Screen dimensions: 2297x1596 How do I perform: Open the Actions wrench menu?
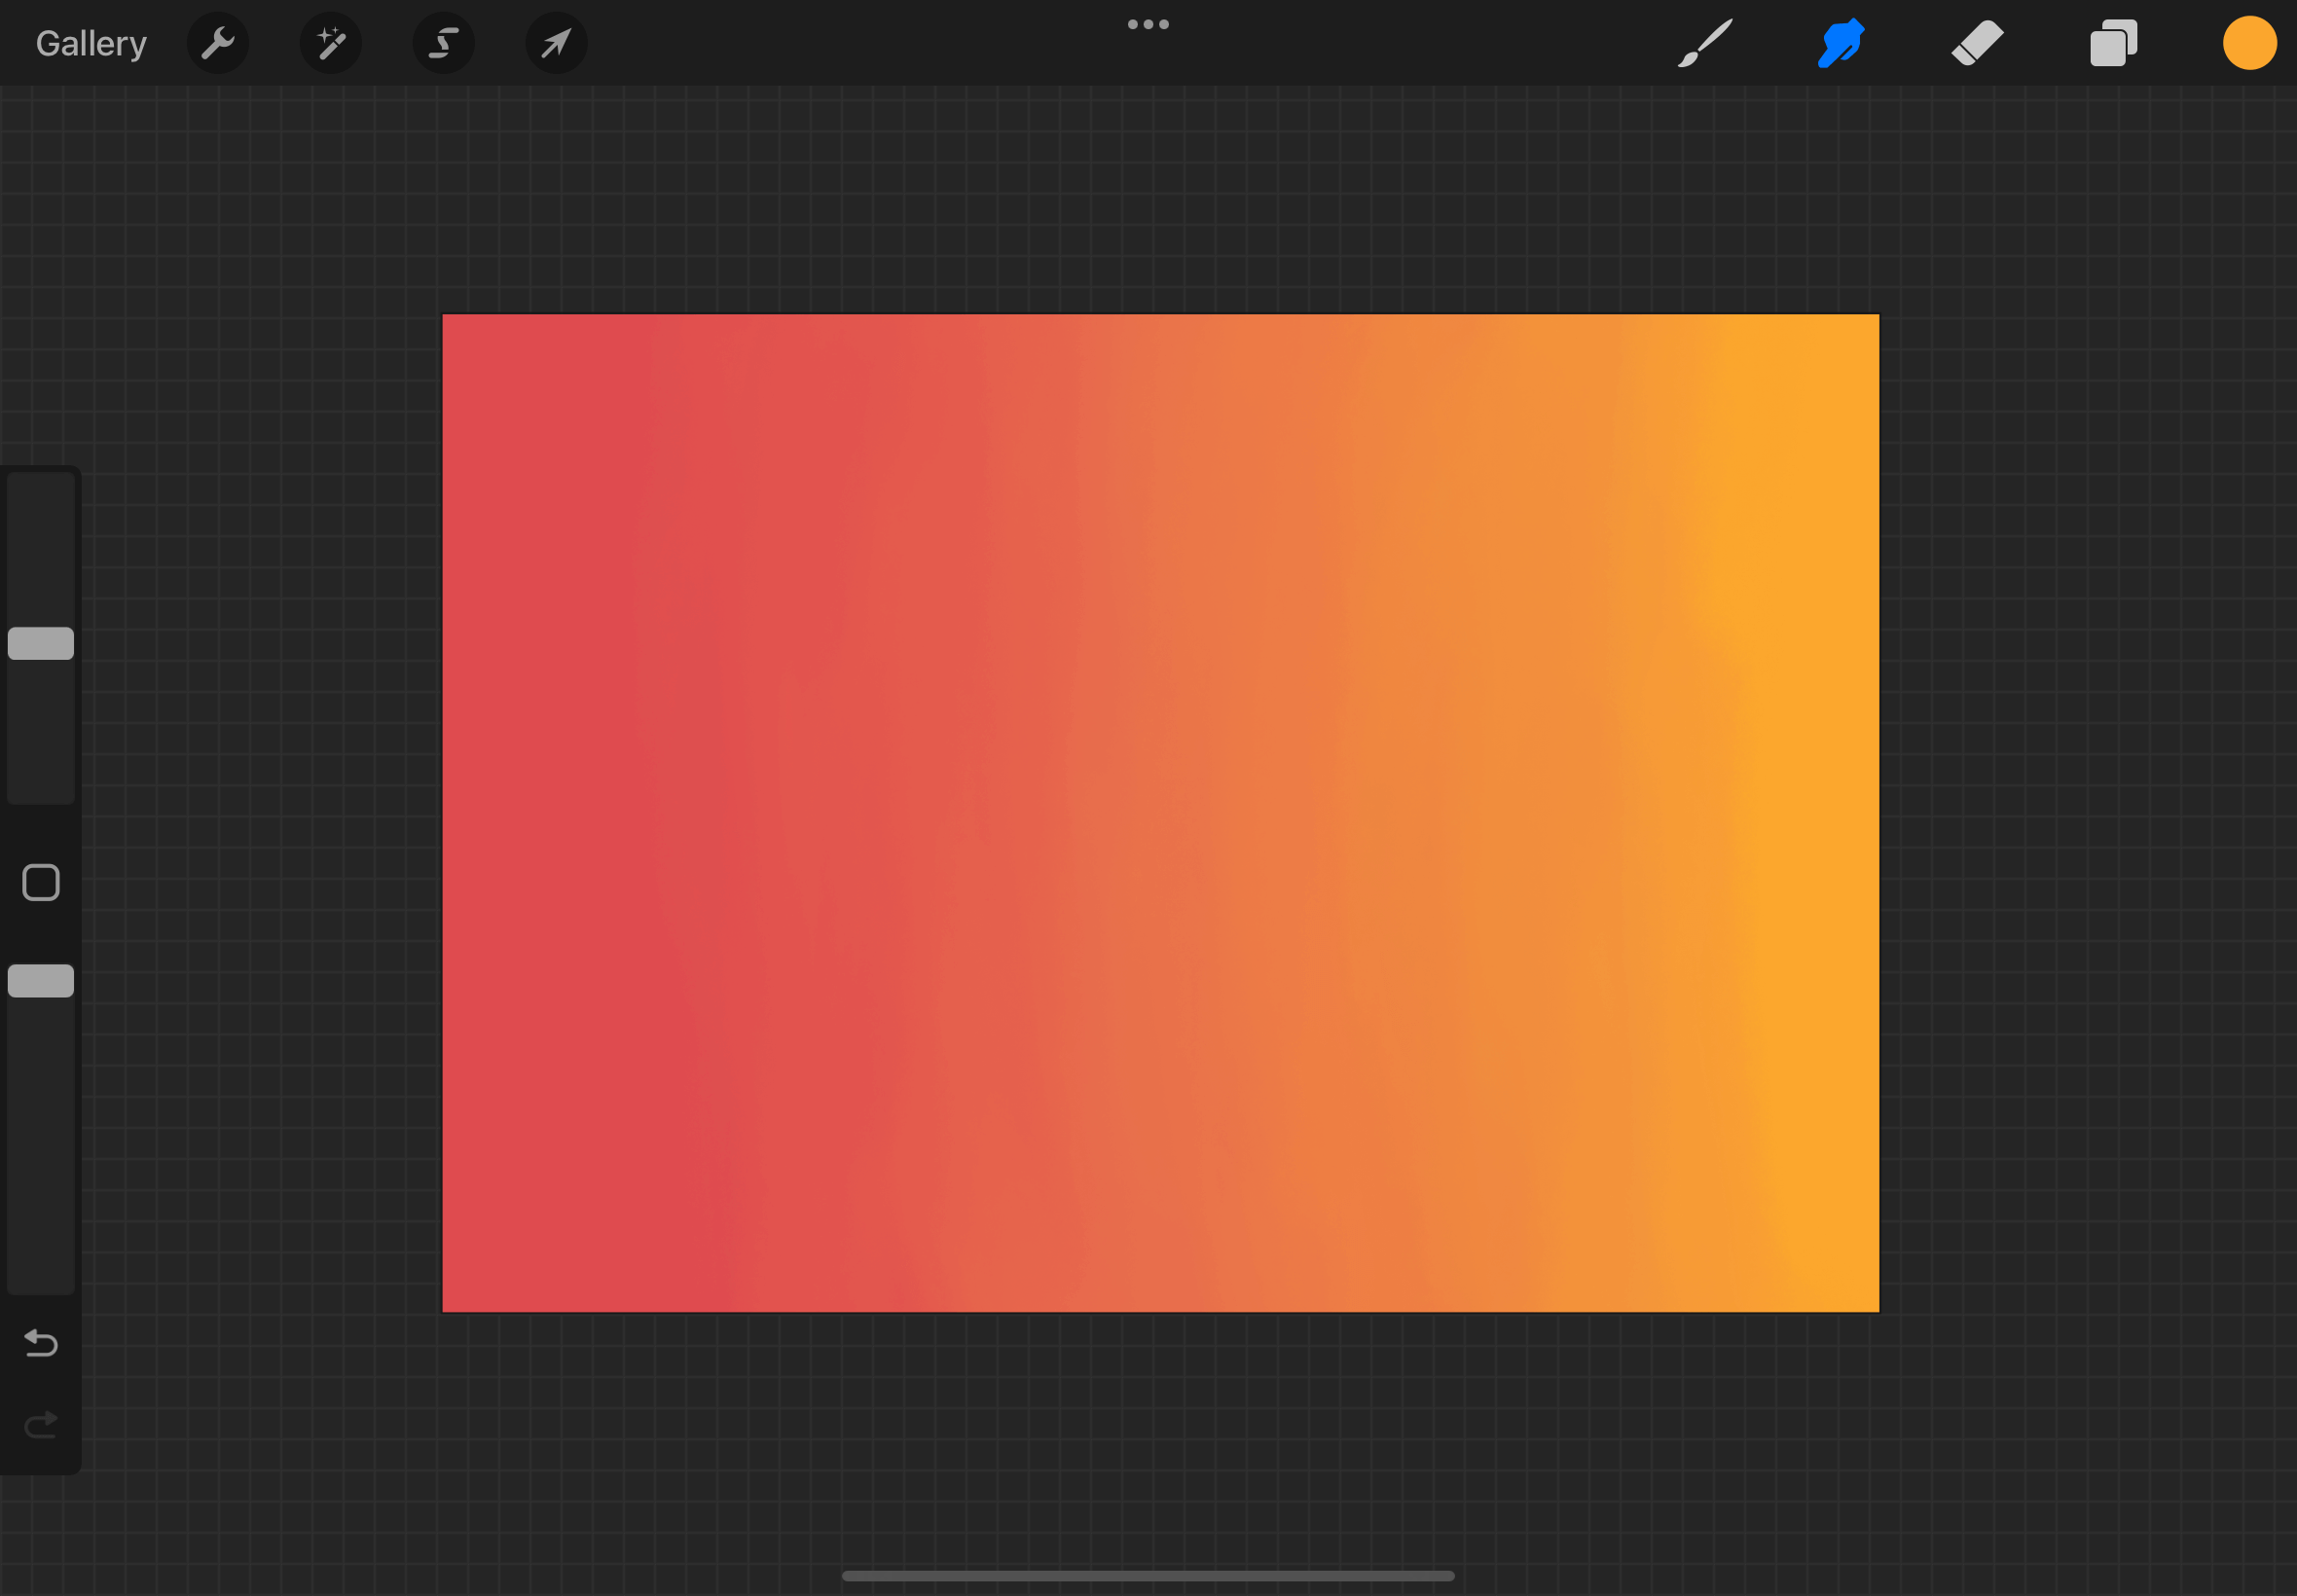[x=217, y=44]
